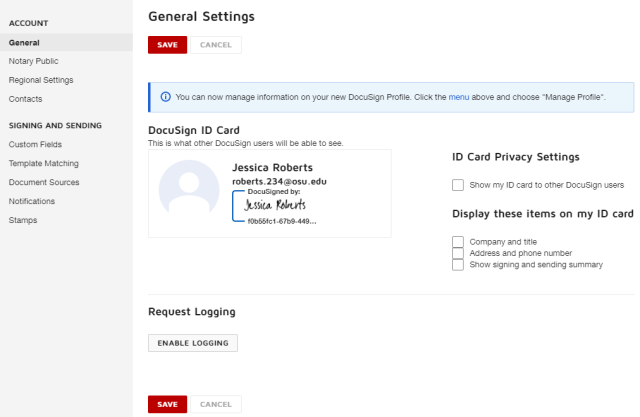Go to Notary Public settings
The image size is (640, 417).
pyautogui.click(x=33, y=61)
